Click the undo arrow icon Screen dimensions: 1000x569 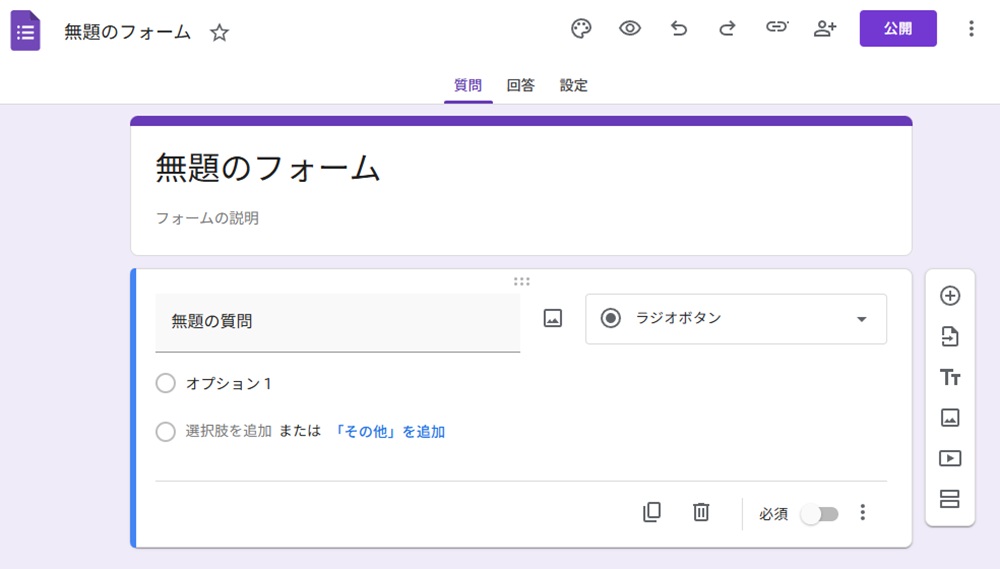679,29
